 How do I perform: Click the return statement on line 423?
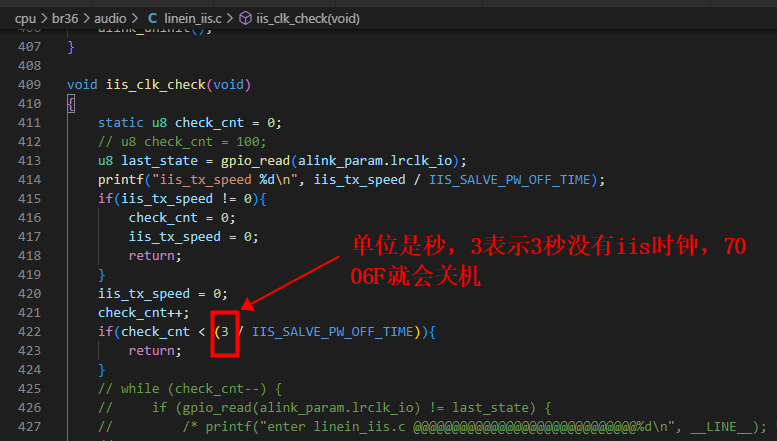coord(155,351)
